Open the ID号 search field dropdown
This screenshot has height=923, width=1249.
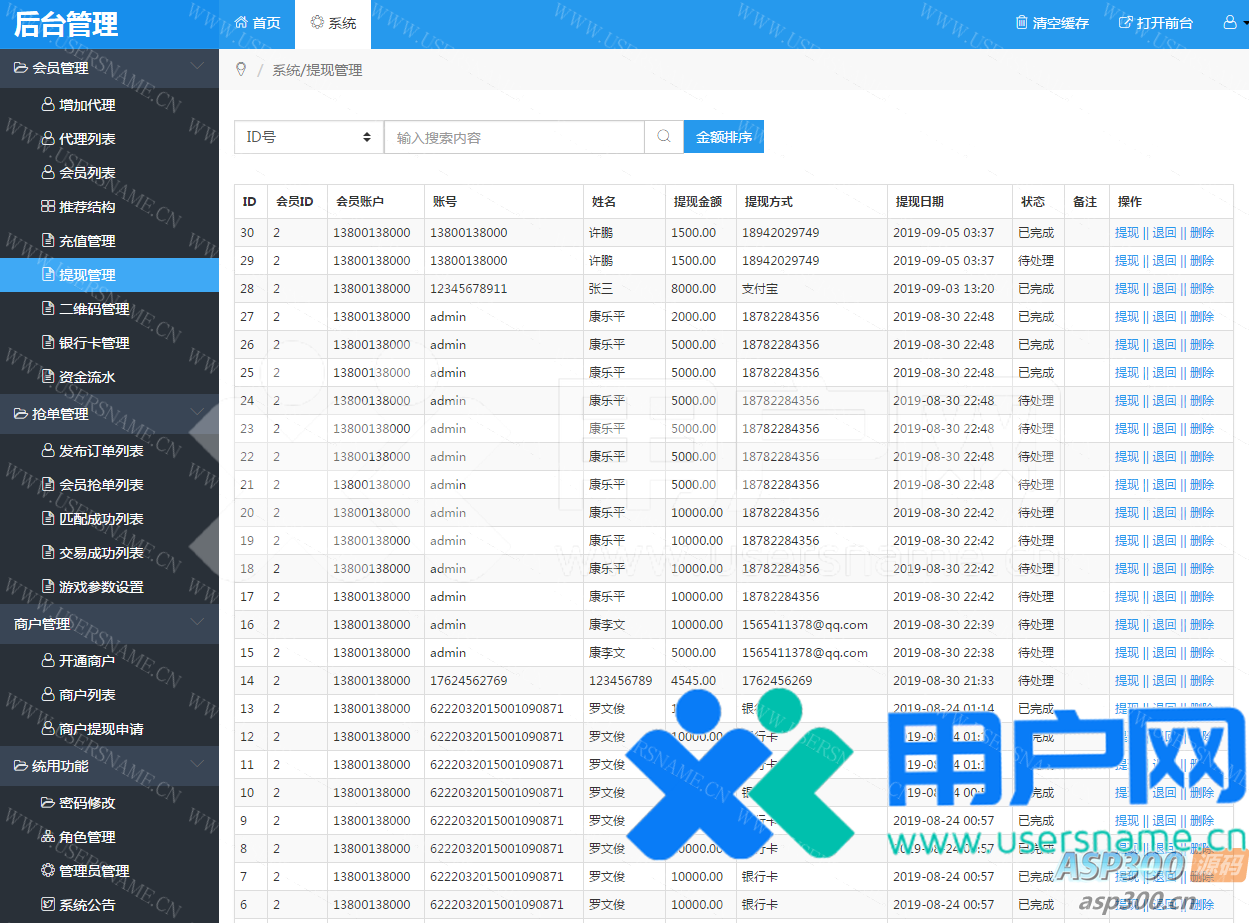tap(308, 137)
